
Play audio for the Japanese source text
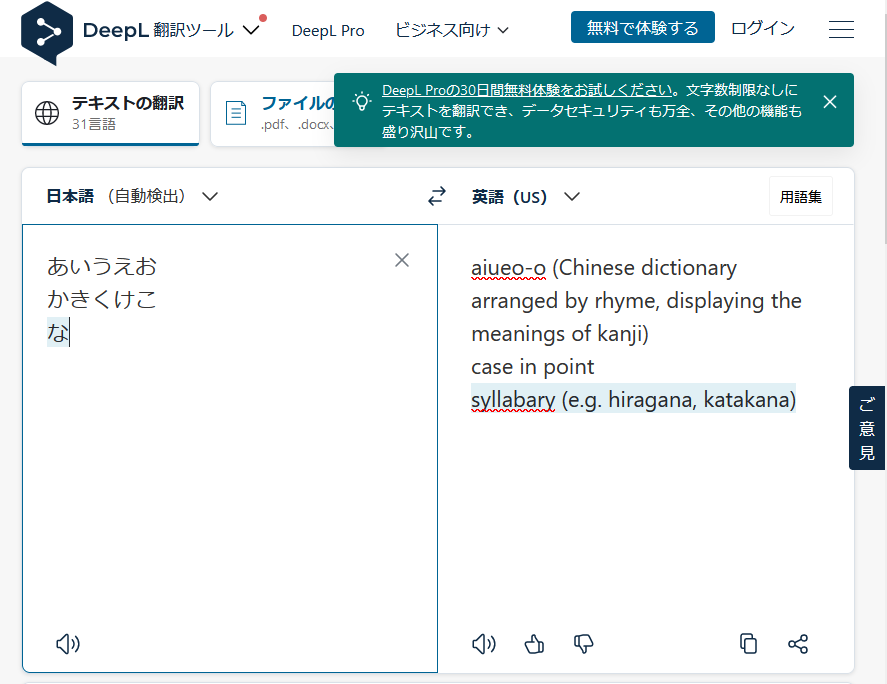(x=67, y=644)
